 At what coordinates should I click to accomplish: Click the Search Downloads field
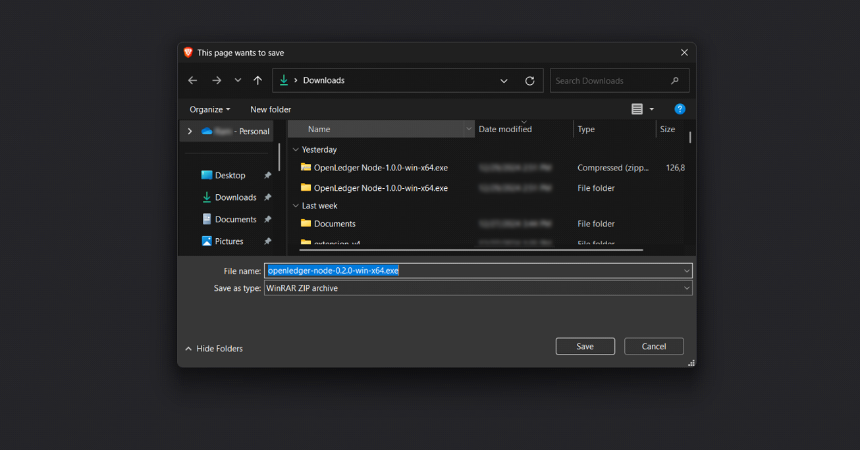[609, 81]
